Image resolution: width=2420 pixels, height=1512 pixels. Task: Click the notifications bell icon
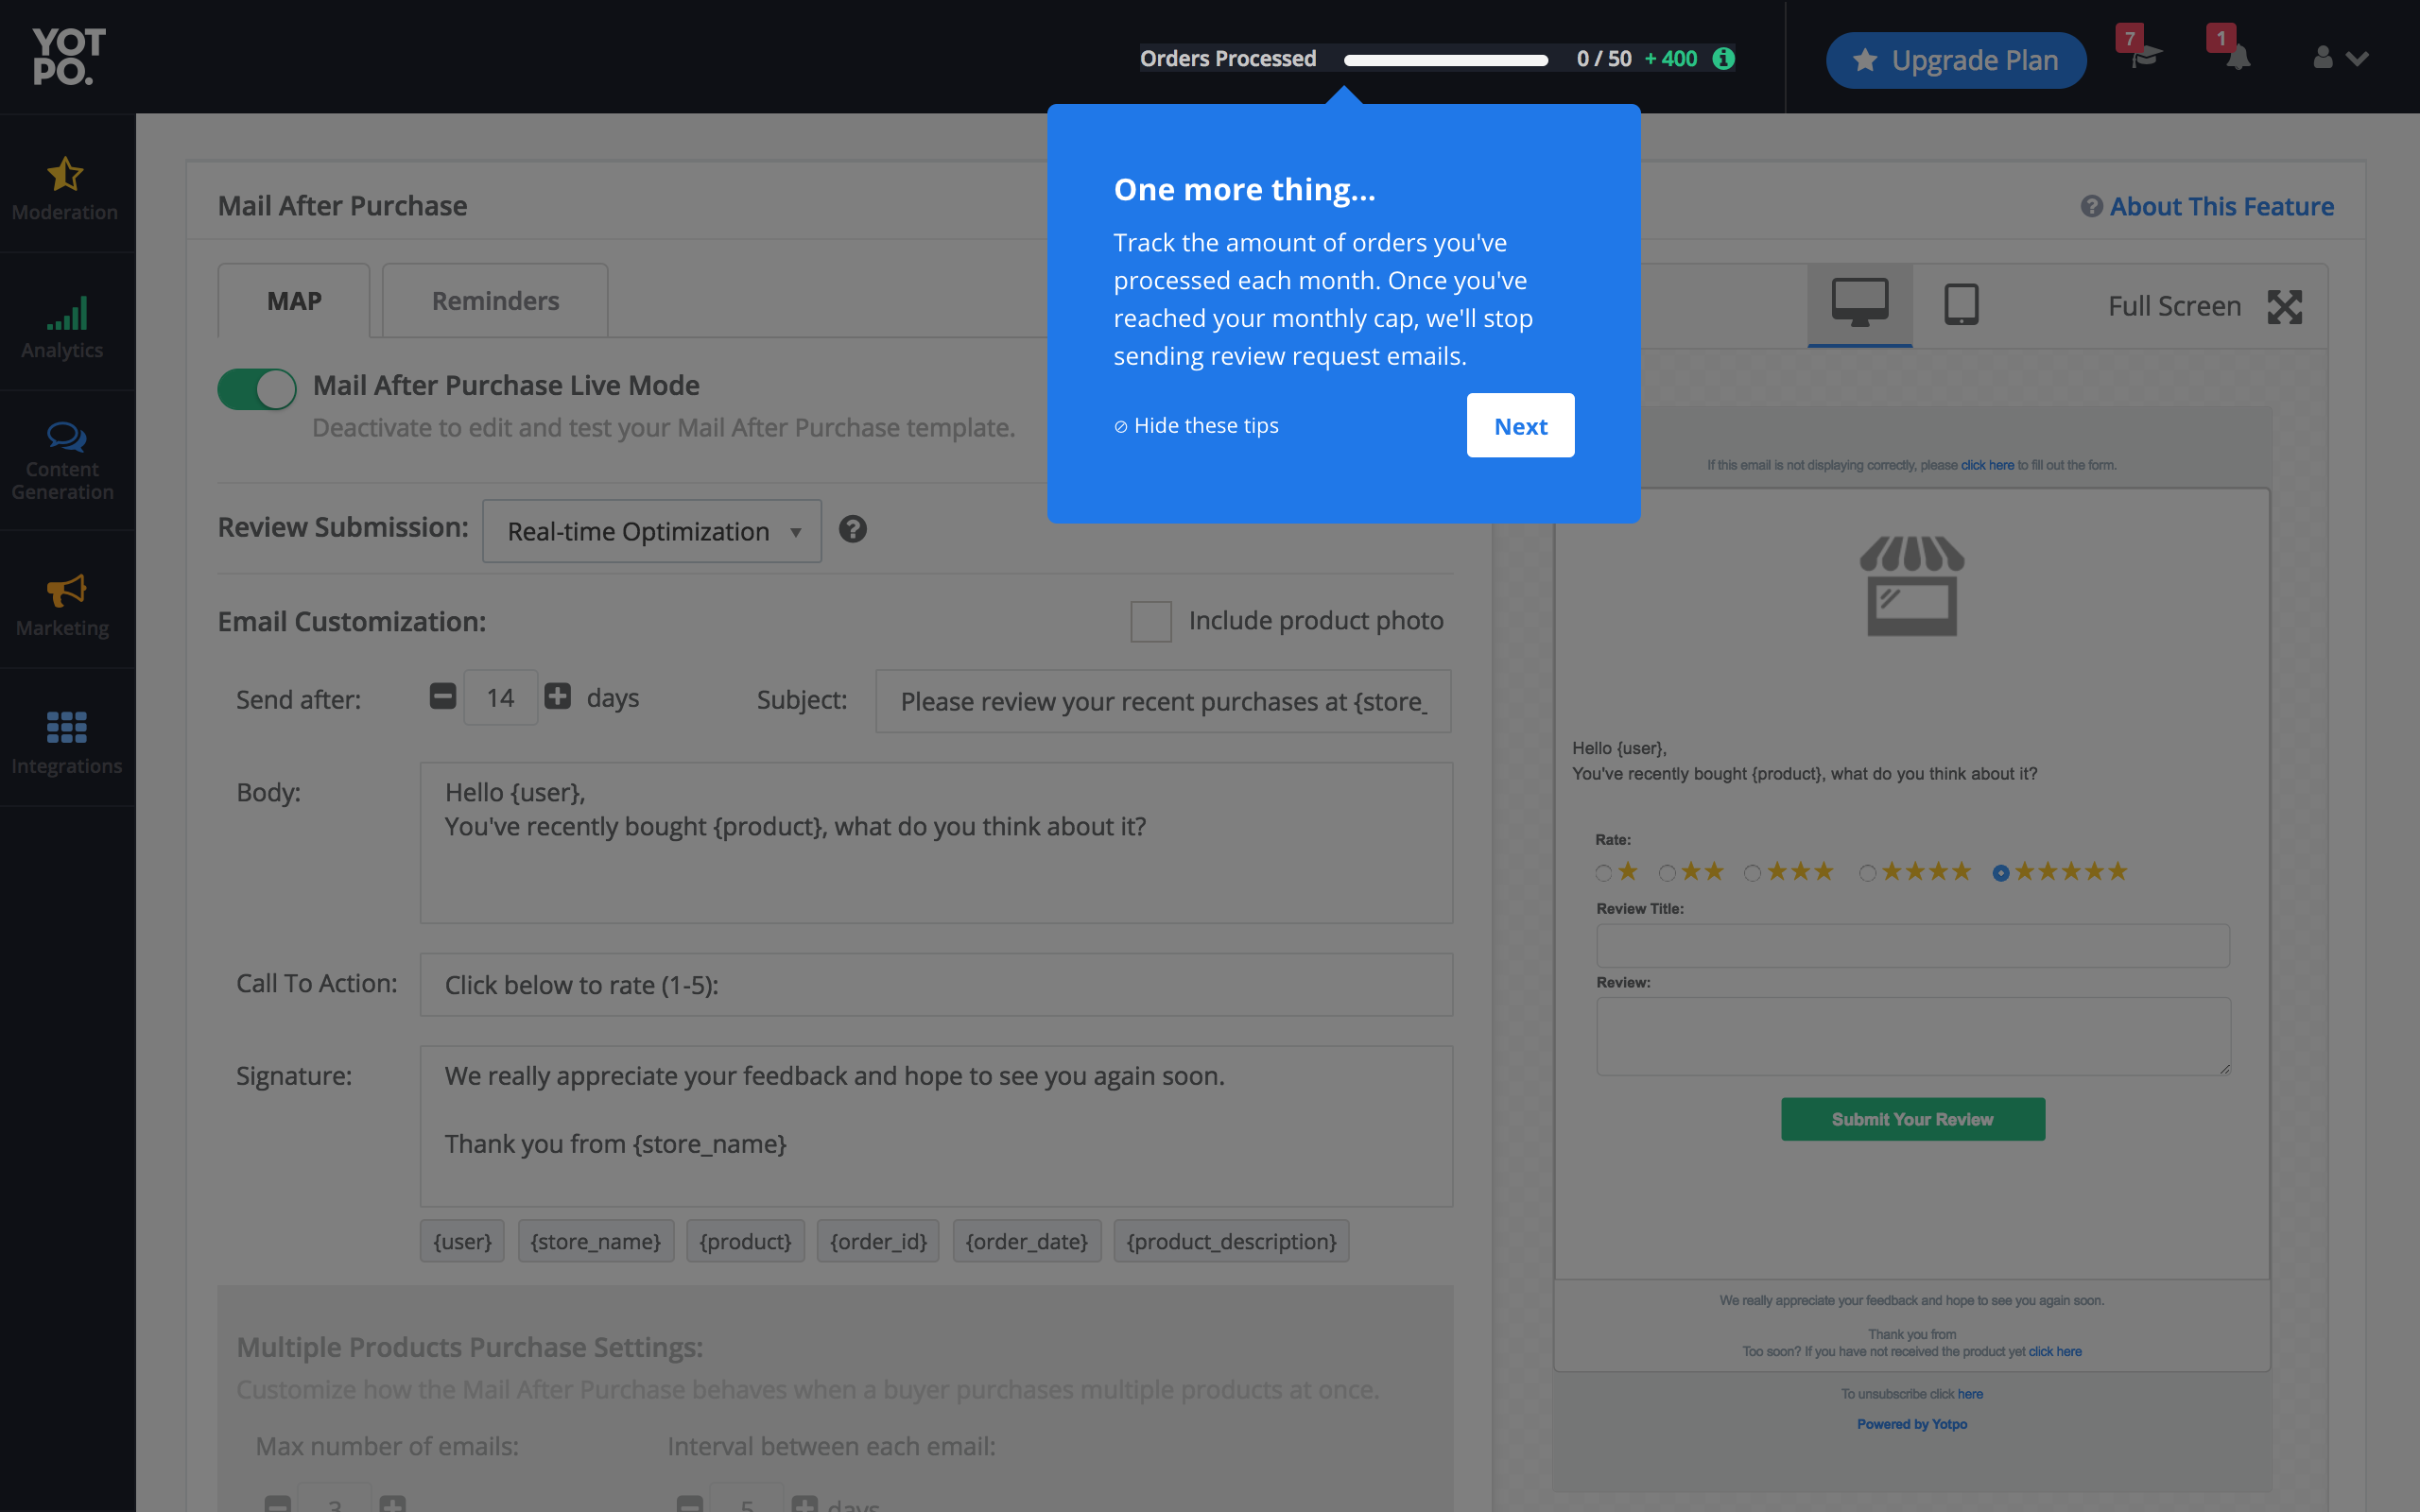tap(2238, 58)
